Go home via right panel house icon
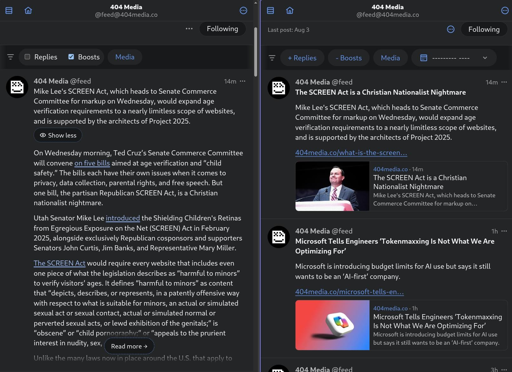512x372 pixels. click(290, 10)
